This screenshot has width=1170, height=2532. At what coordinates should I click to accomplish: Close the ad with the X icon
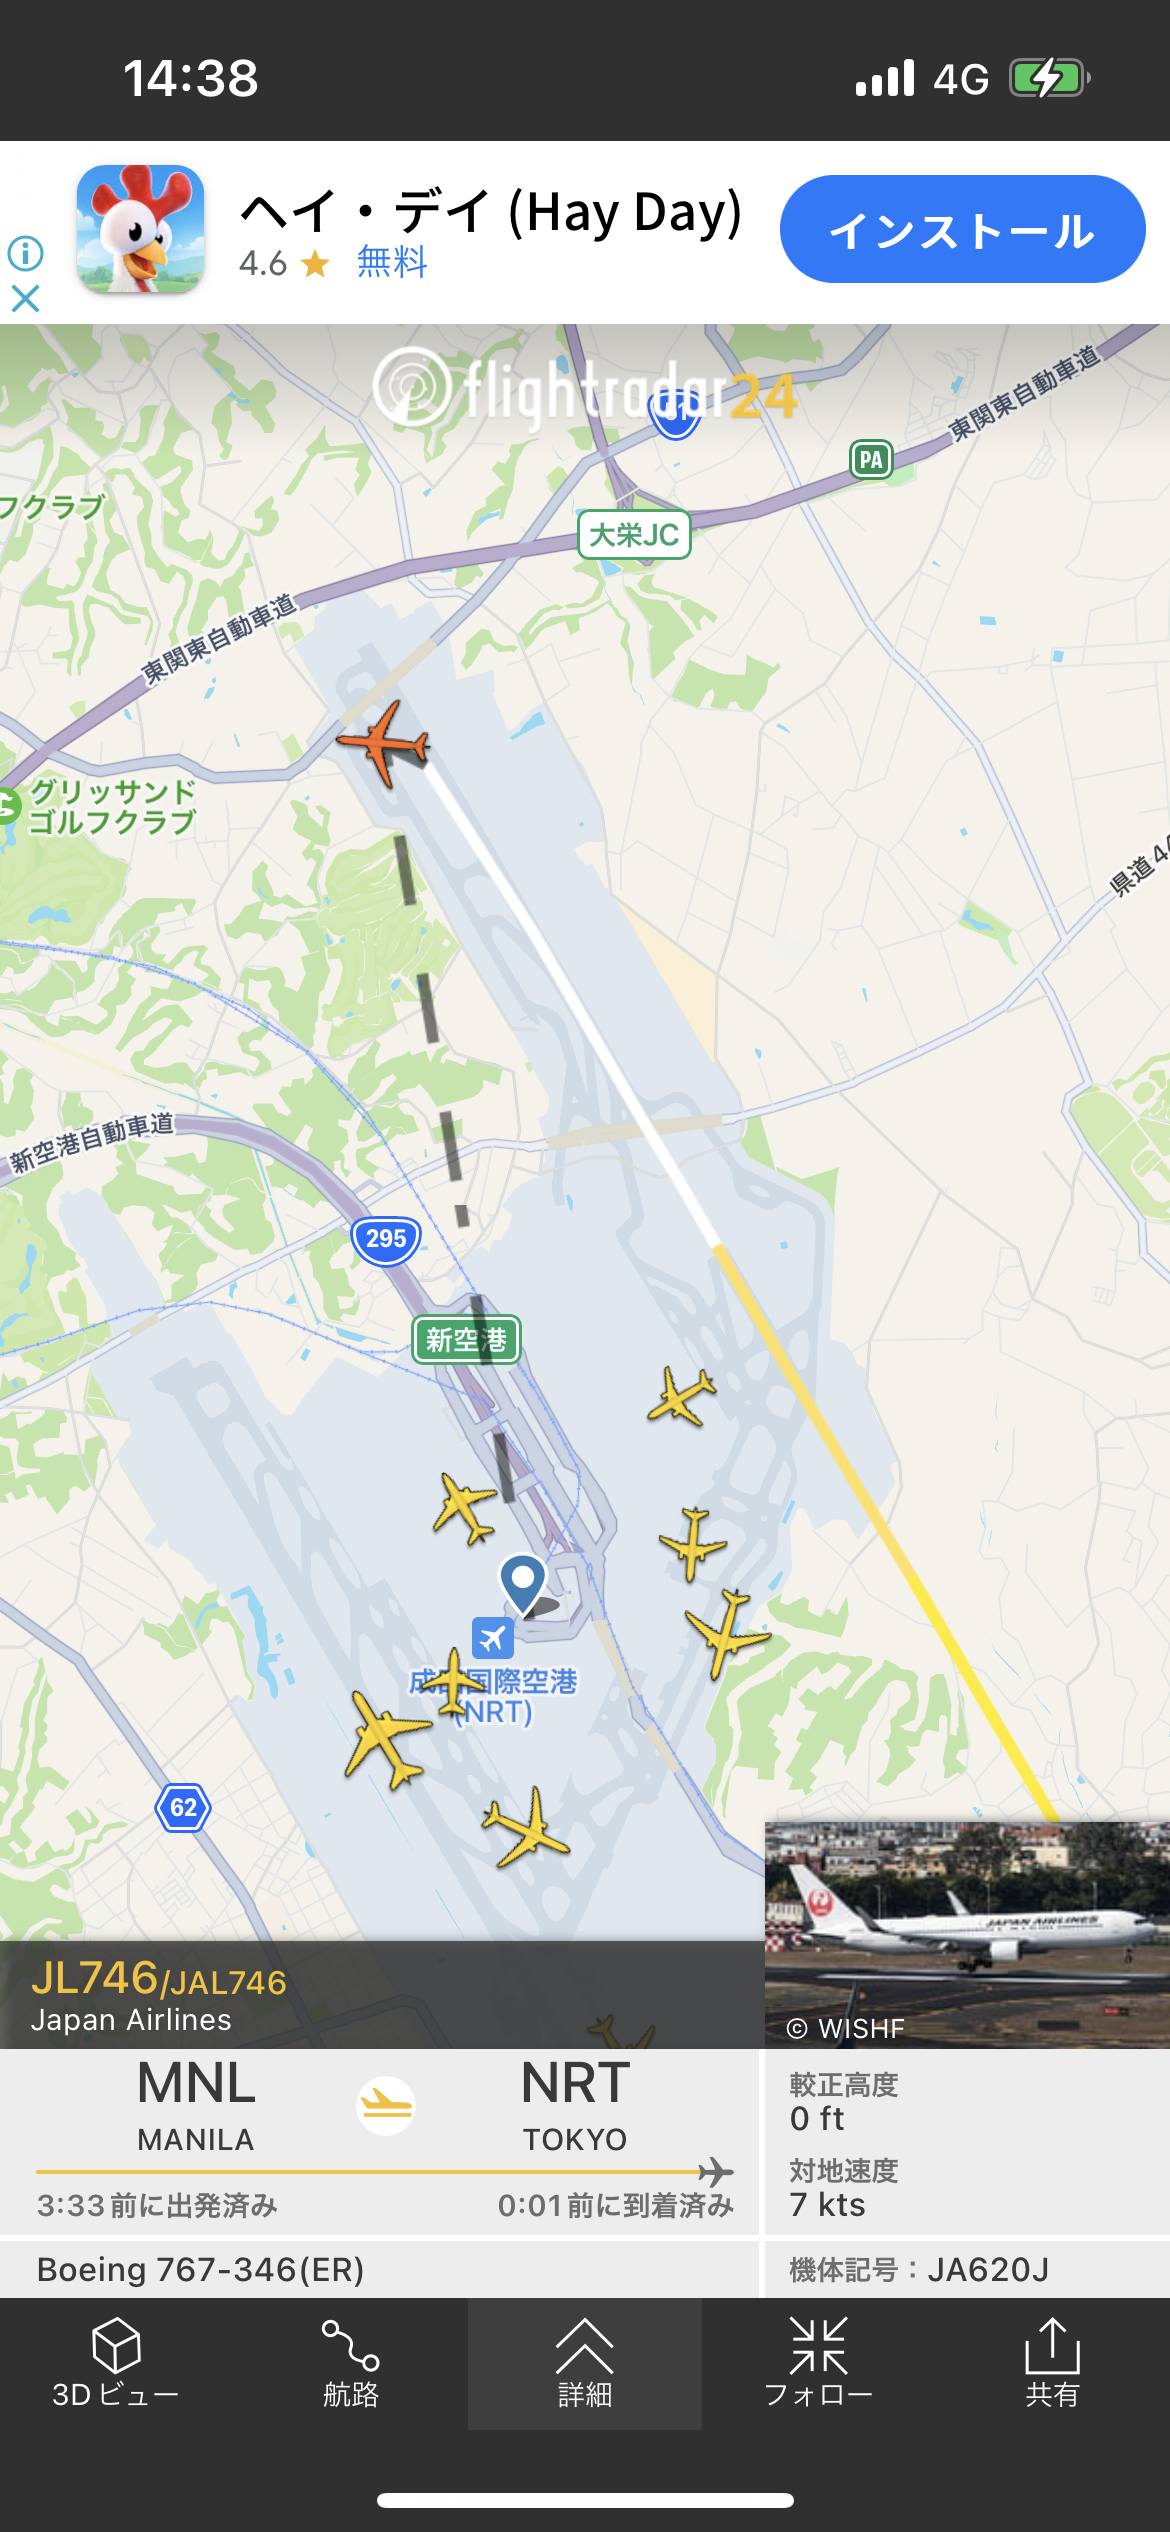[25, 298]
